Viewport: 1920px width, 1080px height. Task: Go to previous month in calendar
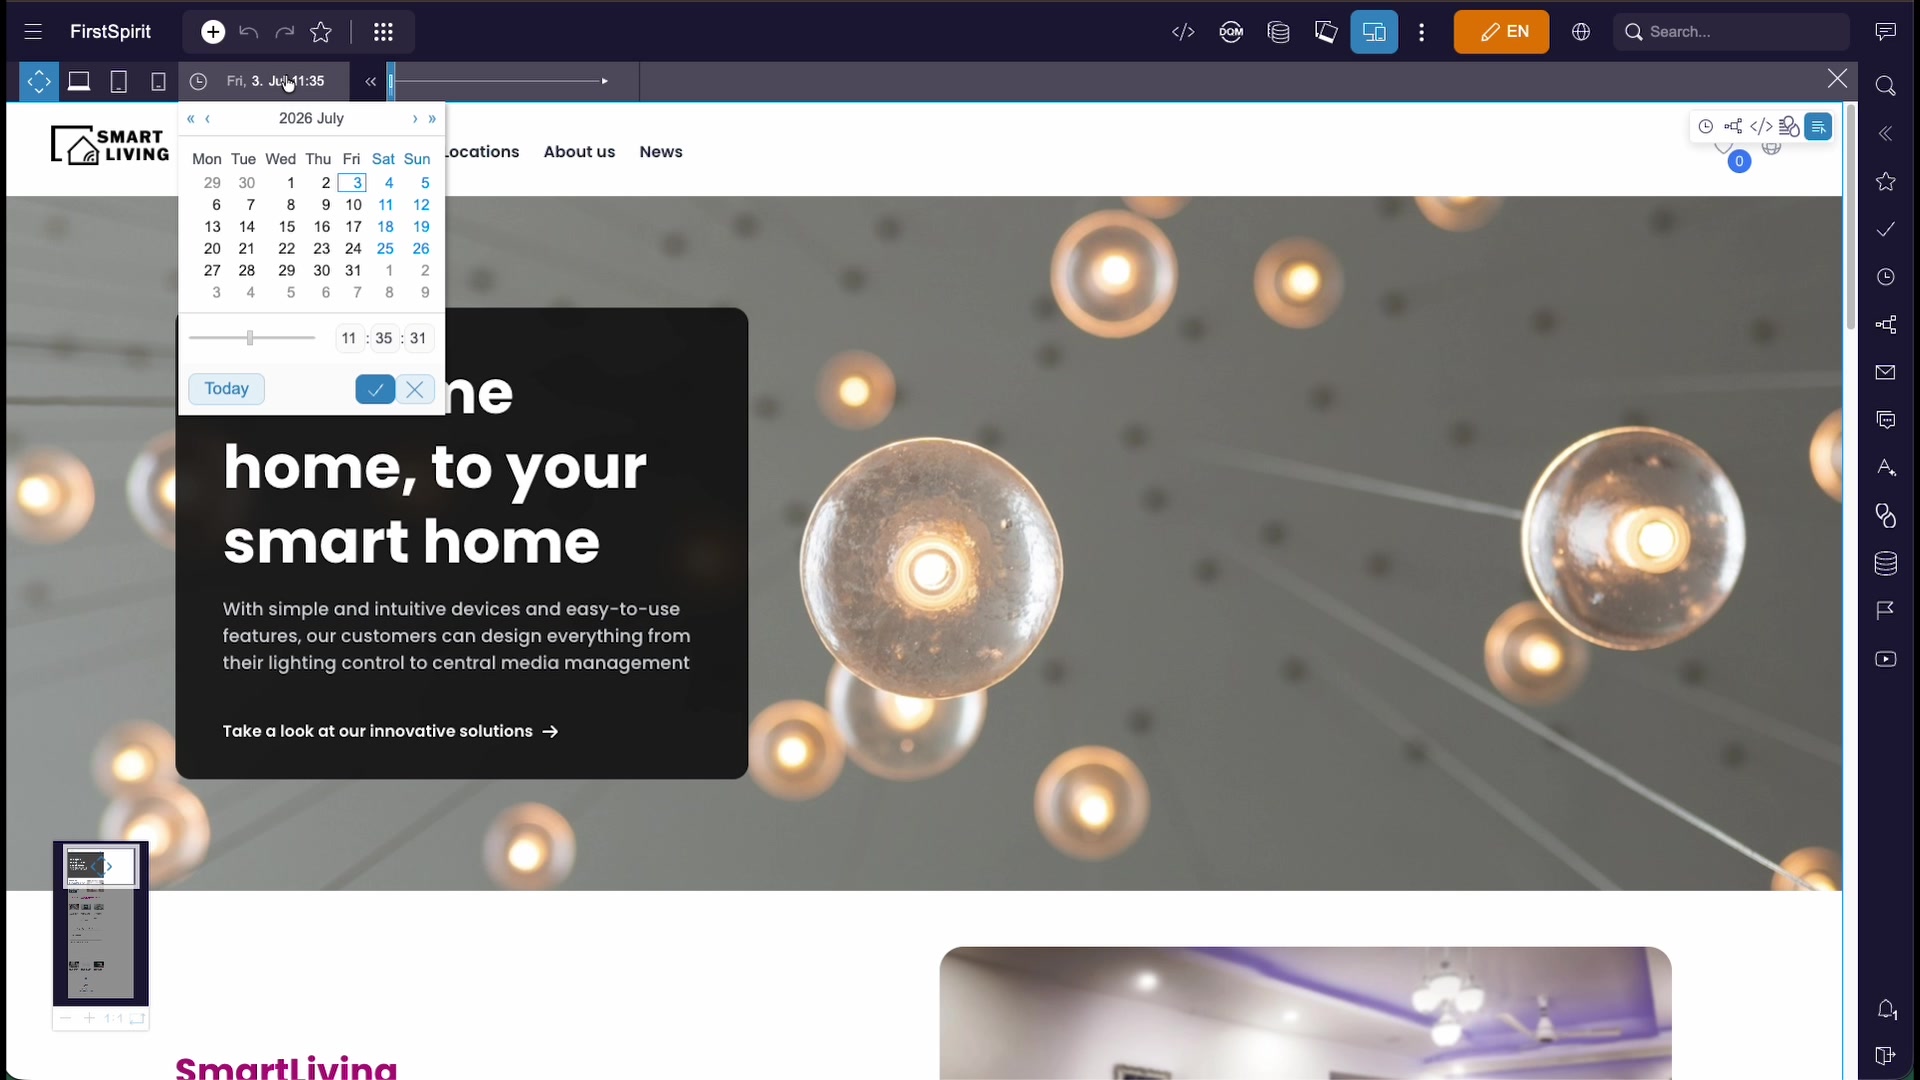207,118
